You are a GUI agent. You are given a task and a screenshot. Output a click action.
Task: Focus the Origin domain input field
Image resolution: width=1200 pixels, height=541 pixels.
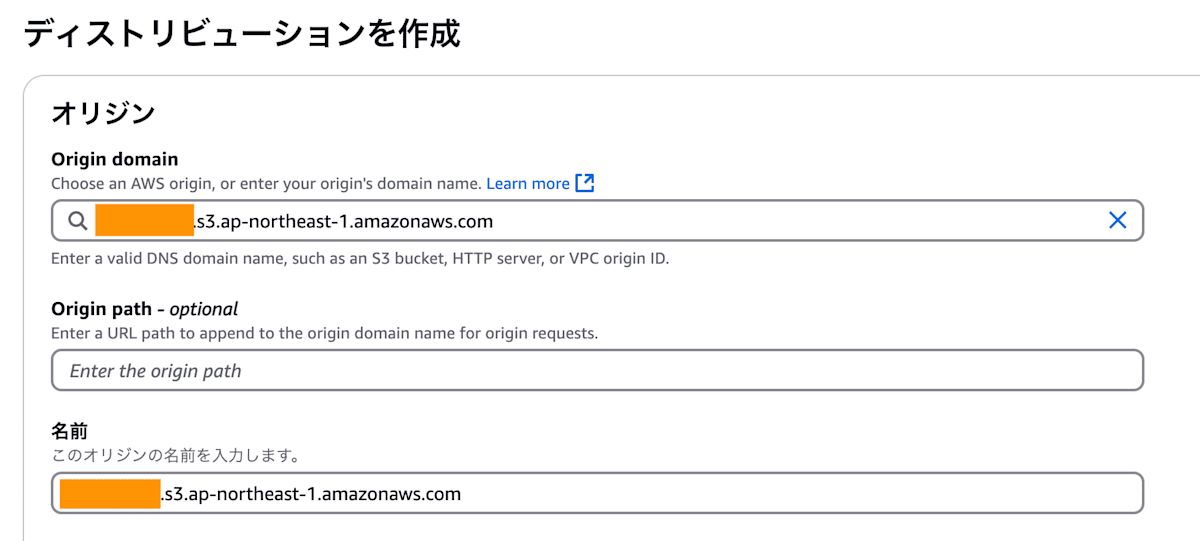point(597,221)
